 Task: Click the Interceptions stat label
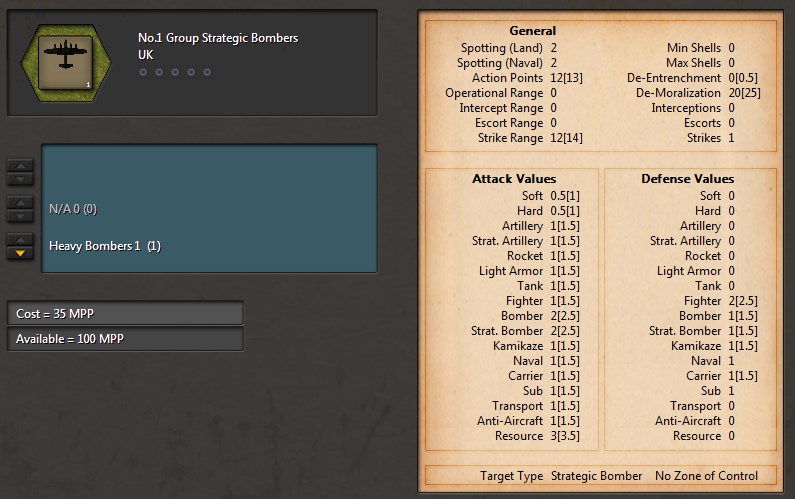tap(686, 108)
